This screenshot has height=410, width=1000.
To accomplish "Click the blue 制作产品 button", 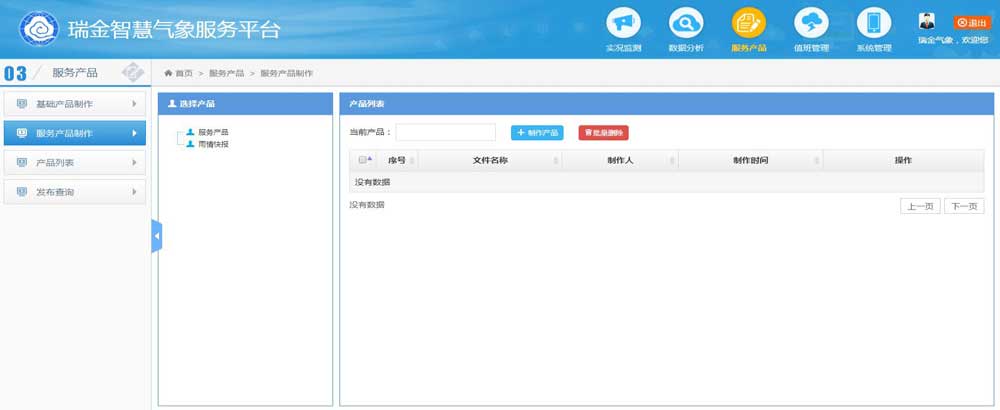I will point(537,132).
